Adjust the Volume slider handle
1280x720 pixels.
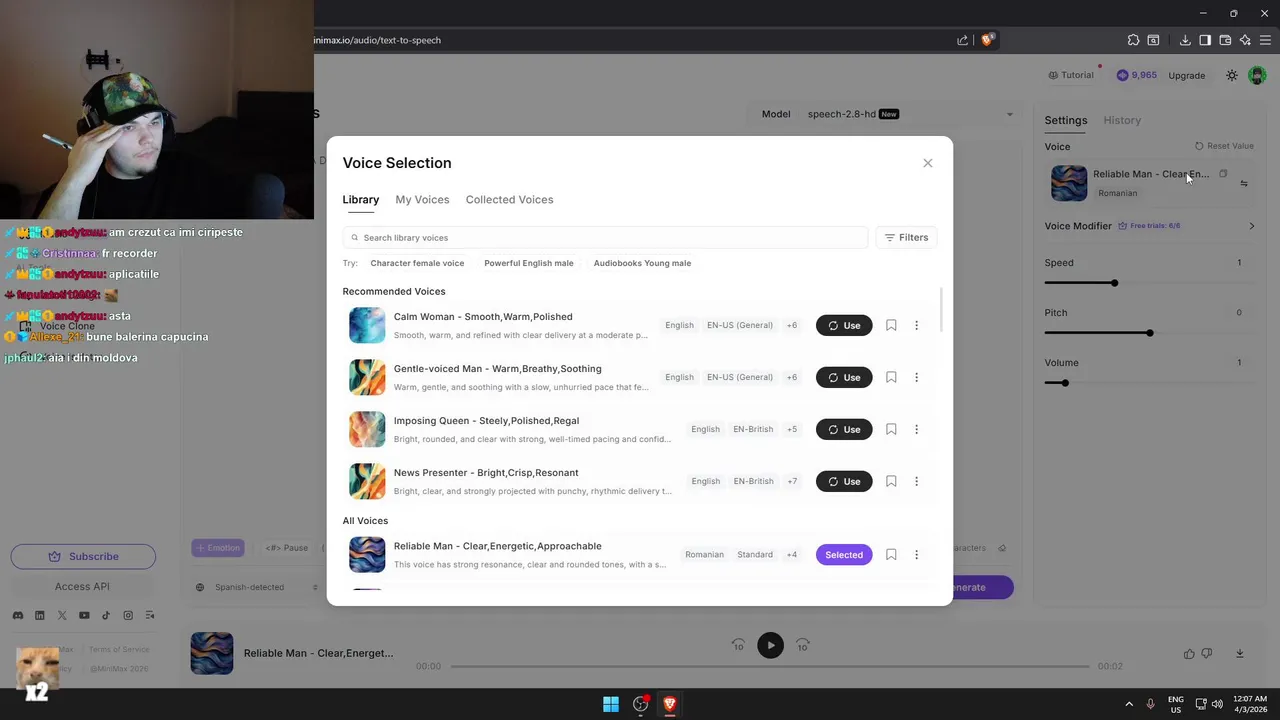point(1065,383)
